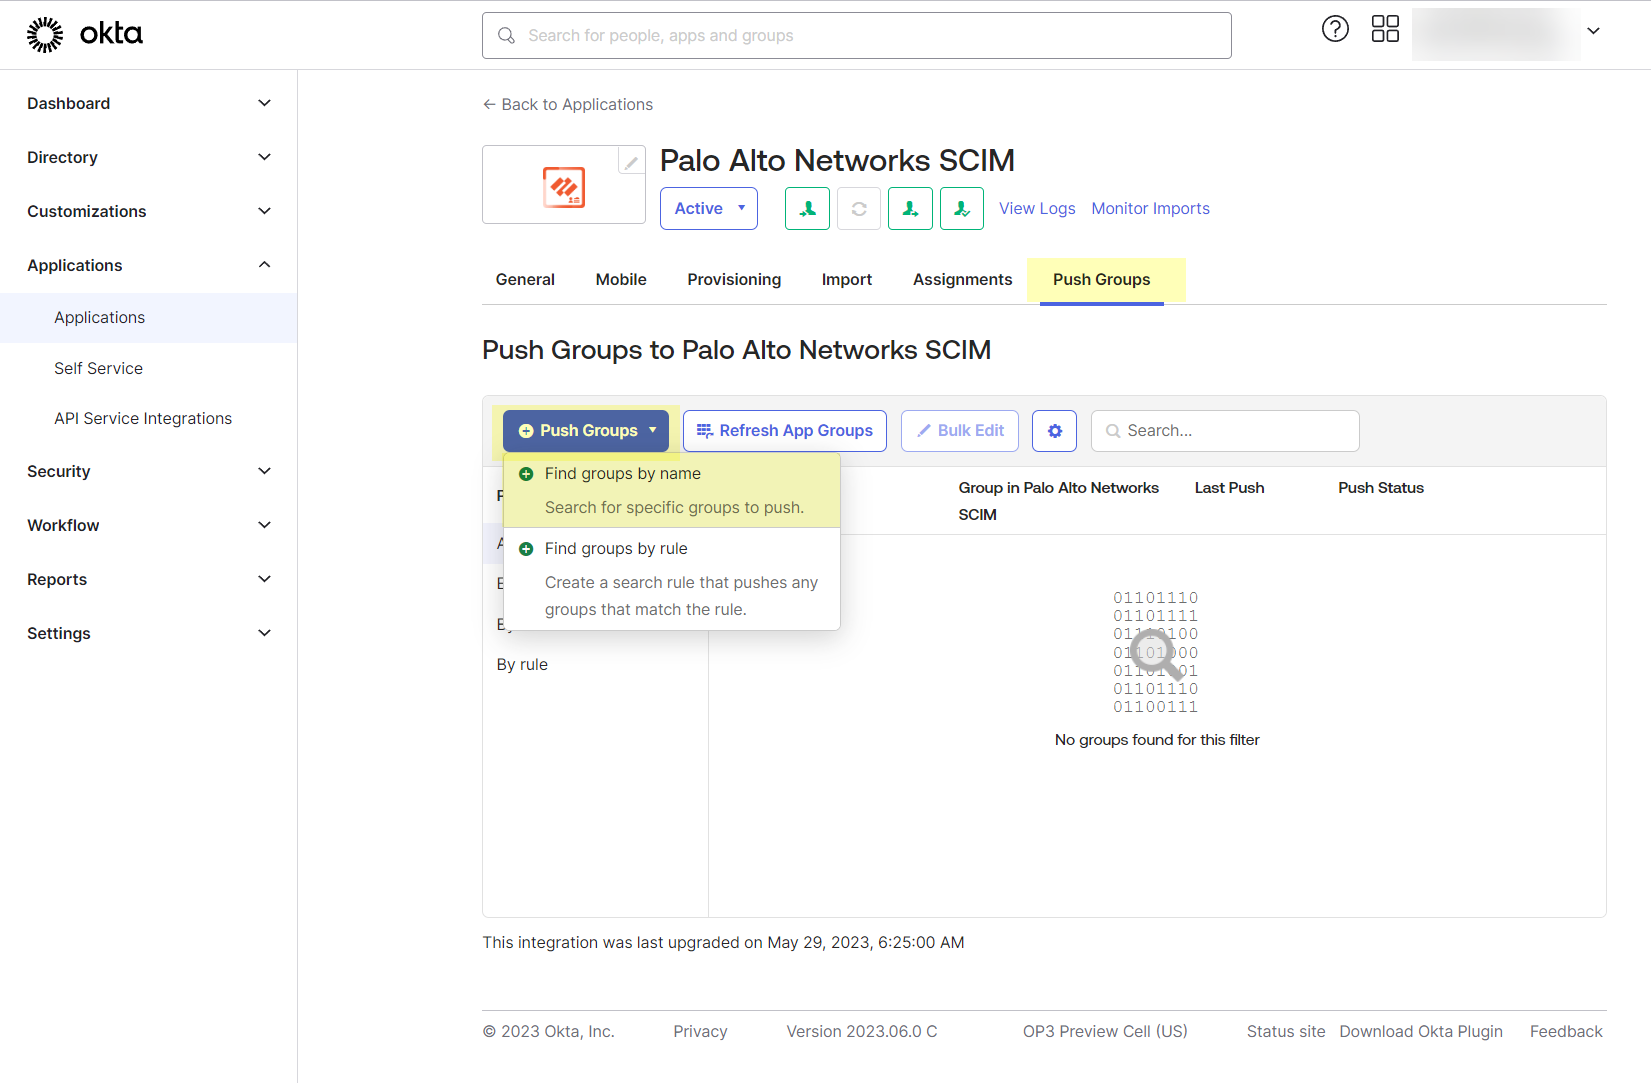1651x1083 pixels.
Task: Open push groups settings gear
Action: [1054, 431]
